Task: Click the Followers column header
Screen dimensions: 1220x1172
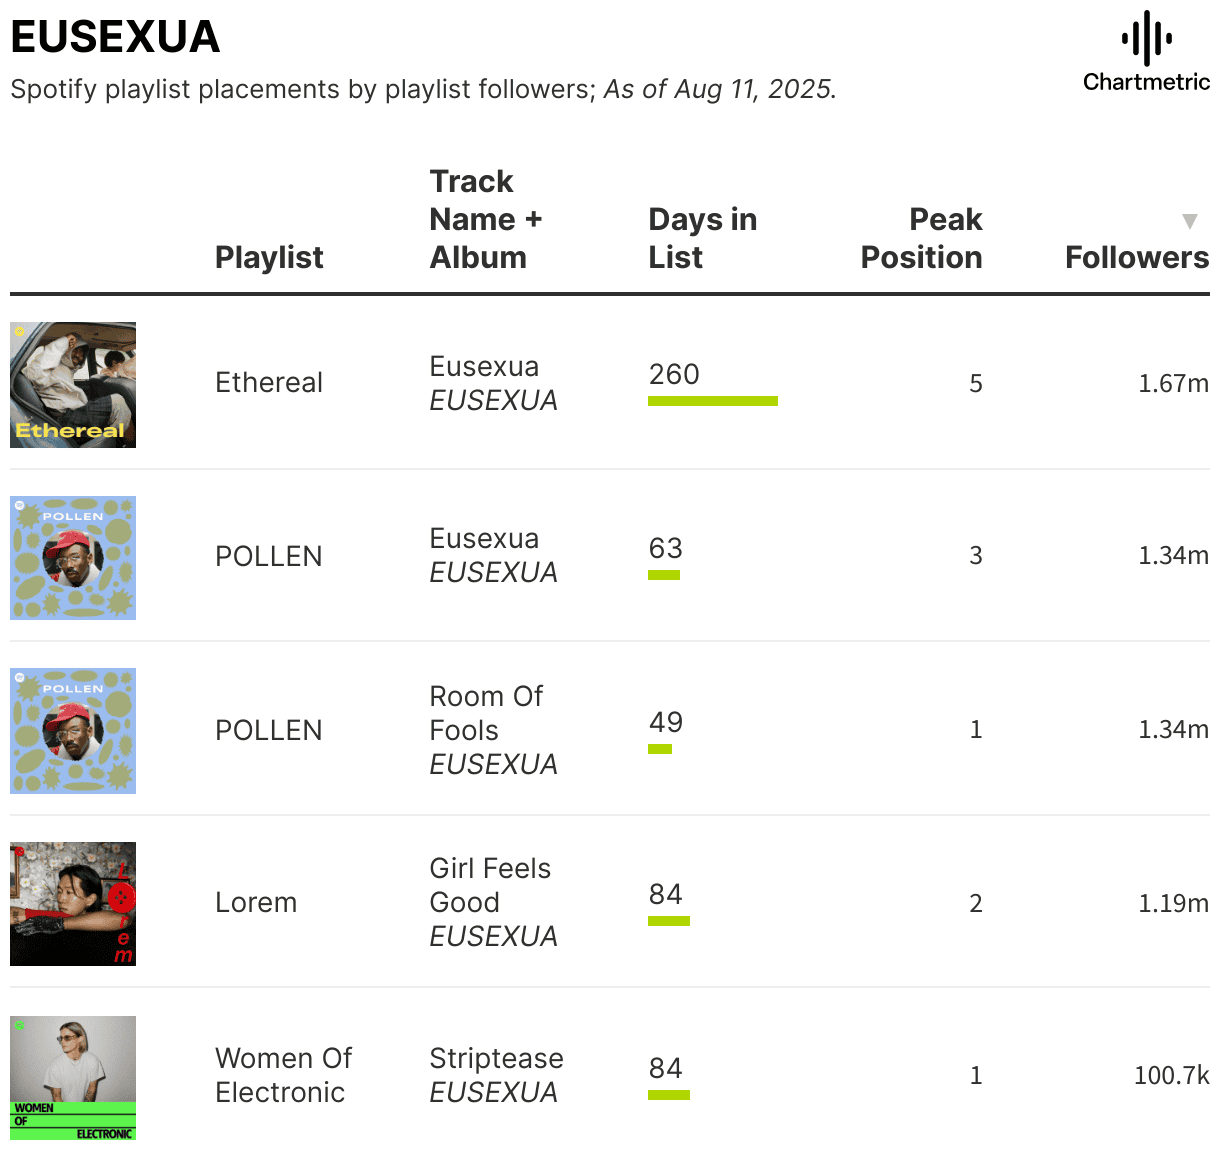Action: click(1136, 257)
